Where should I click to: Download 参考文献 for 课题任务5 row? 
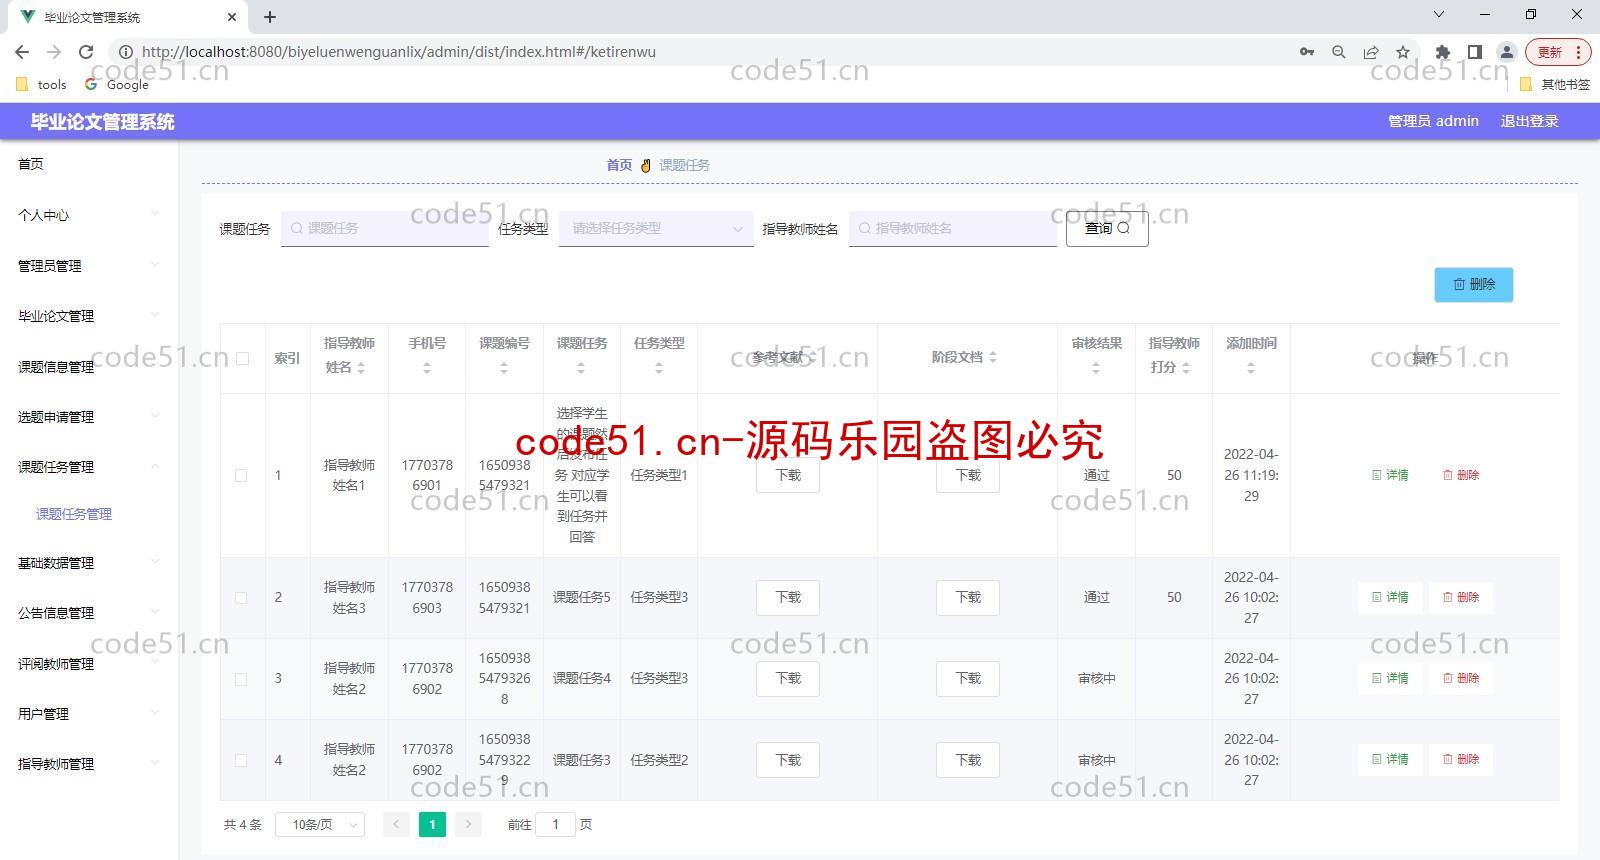tap(788, 597)
